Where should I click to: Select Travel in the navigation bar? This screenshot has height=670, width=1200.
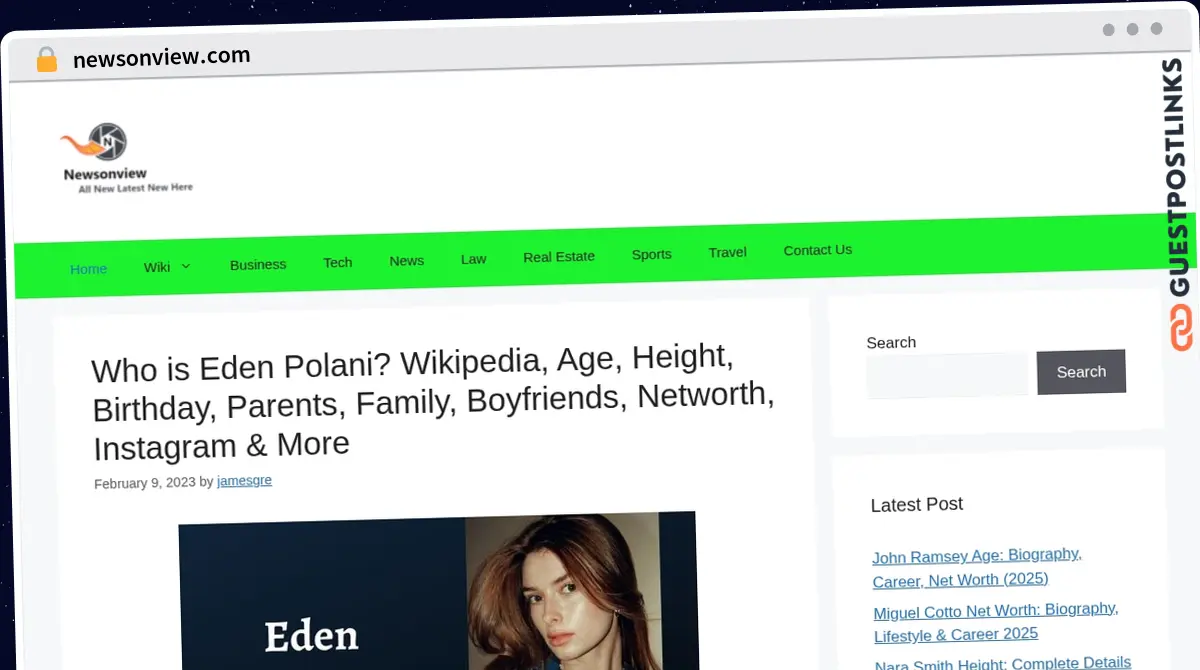tap(727, 252)
